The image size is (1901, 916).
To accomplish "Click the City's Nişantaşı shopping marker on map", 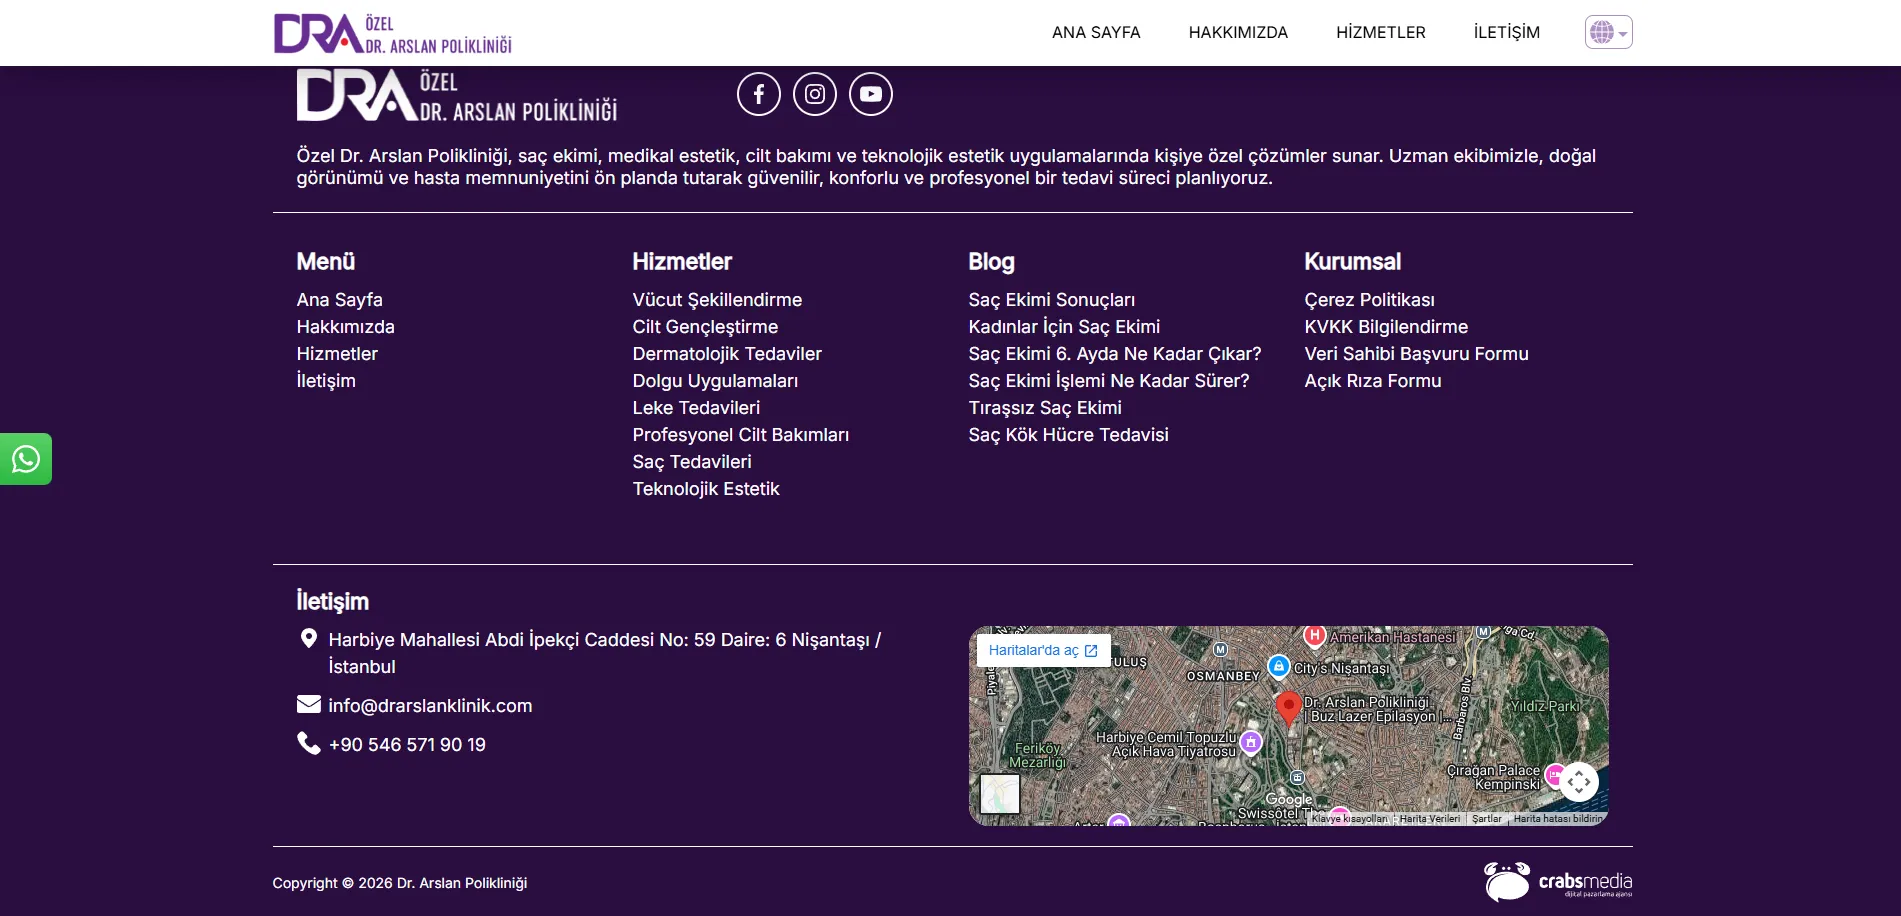I will pos(1278,666).
